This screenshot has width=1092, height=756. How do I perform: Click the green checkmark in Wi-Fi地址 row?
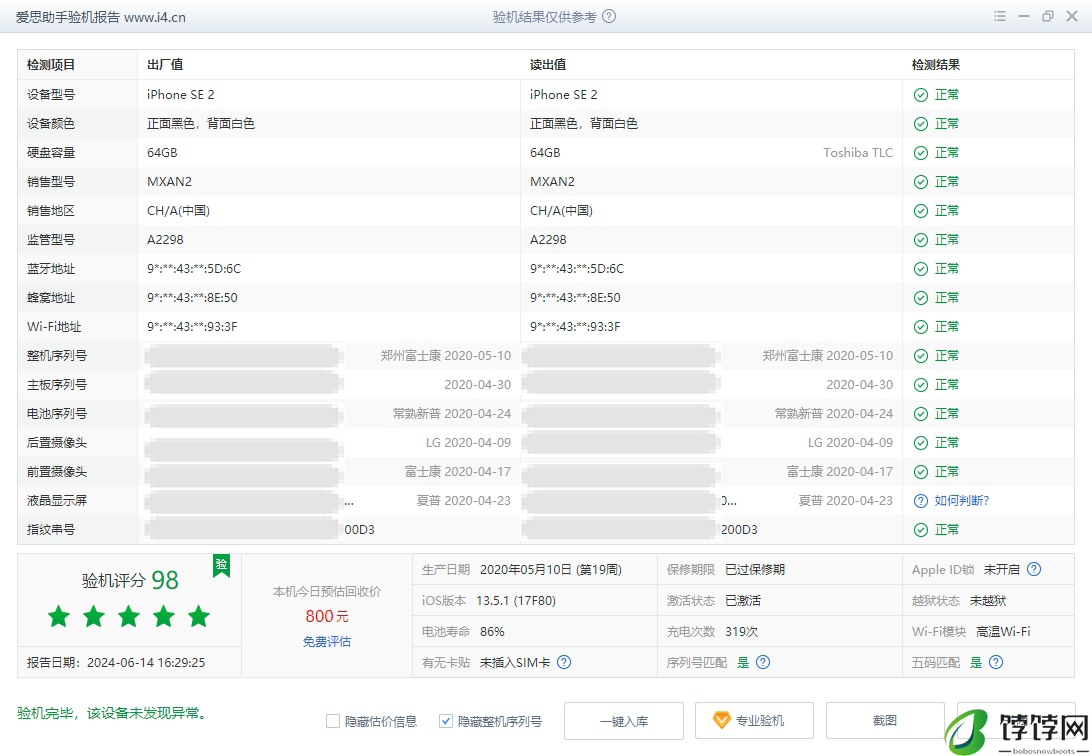921,326
